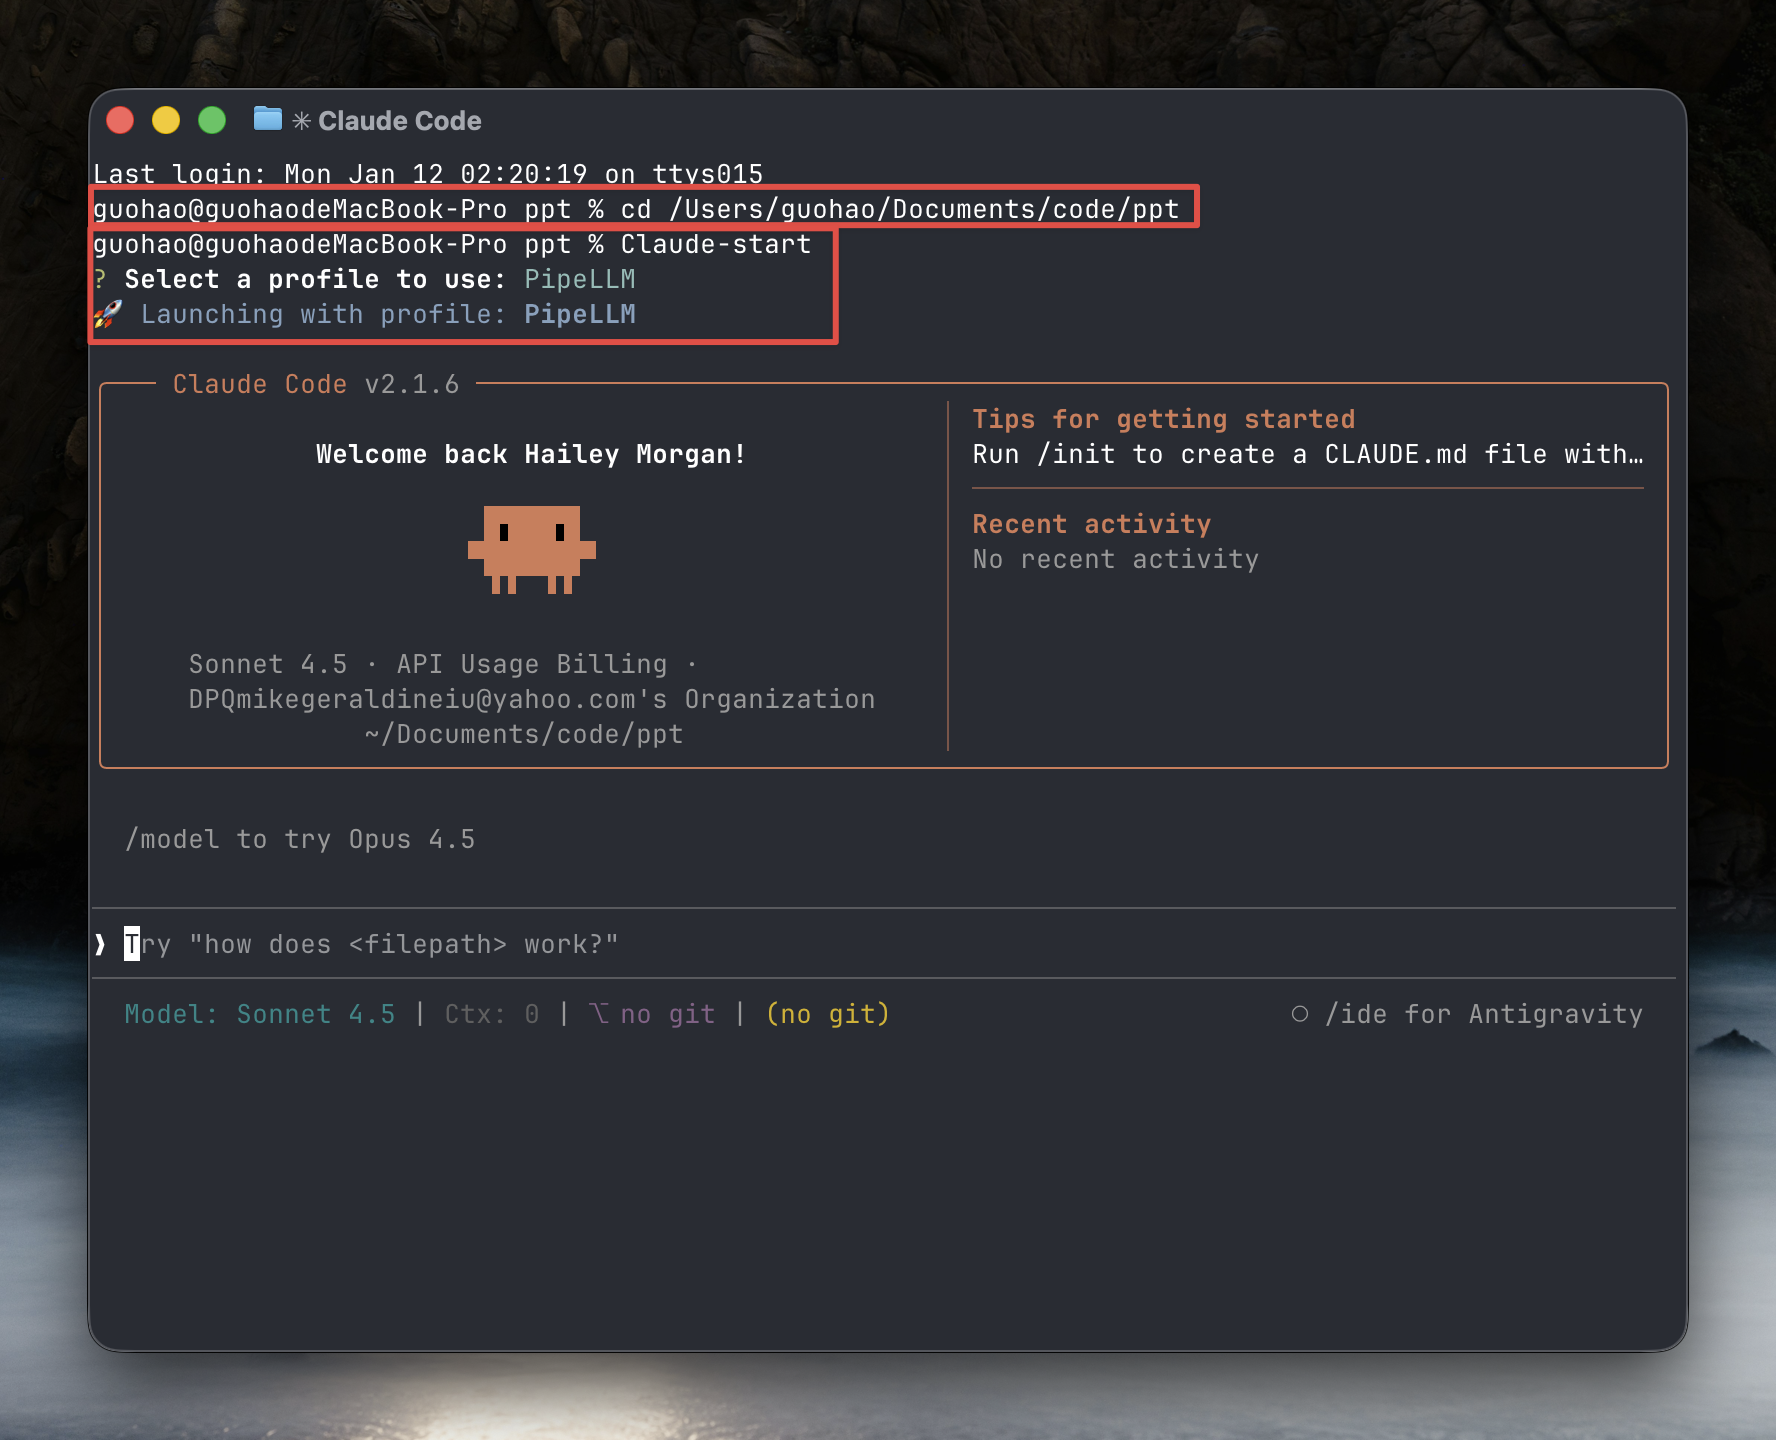The height and width of the screenshot is (1440, 1776).
Task: Click the asterisk icon before Claude Code title
Action: tap(301, 121)
